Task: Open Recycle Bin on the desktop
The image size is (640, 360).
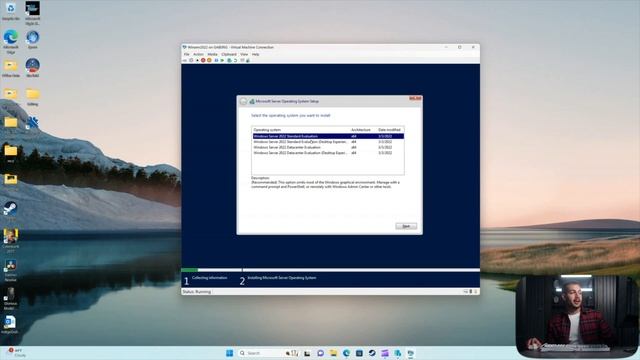Action: pyautogui.click(x=11, y=11)
